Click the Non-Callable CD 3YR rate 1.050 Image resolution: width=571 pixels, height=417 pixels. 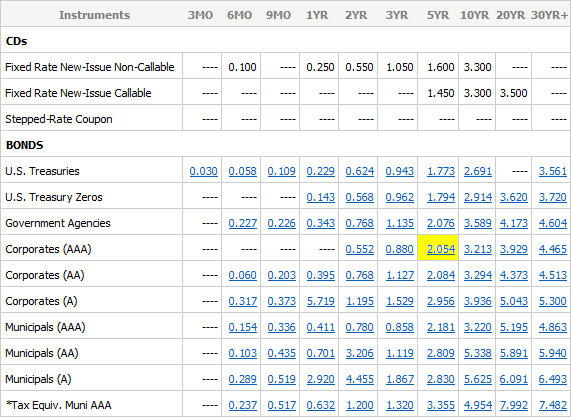click(399, 67)
